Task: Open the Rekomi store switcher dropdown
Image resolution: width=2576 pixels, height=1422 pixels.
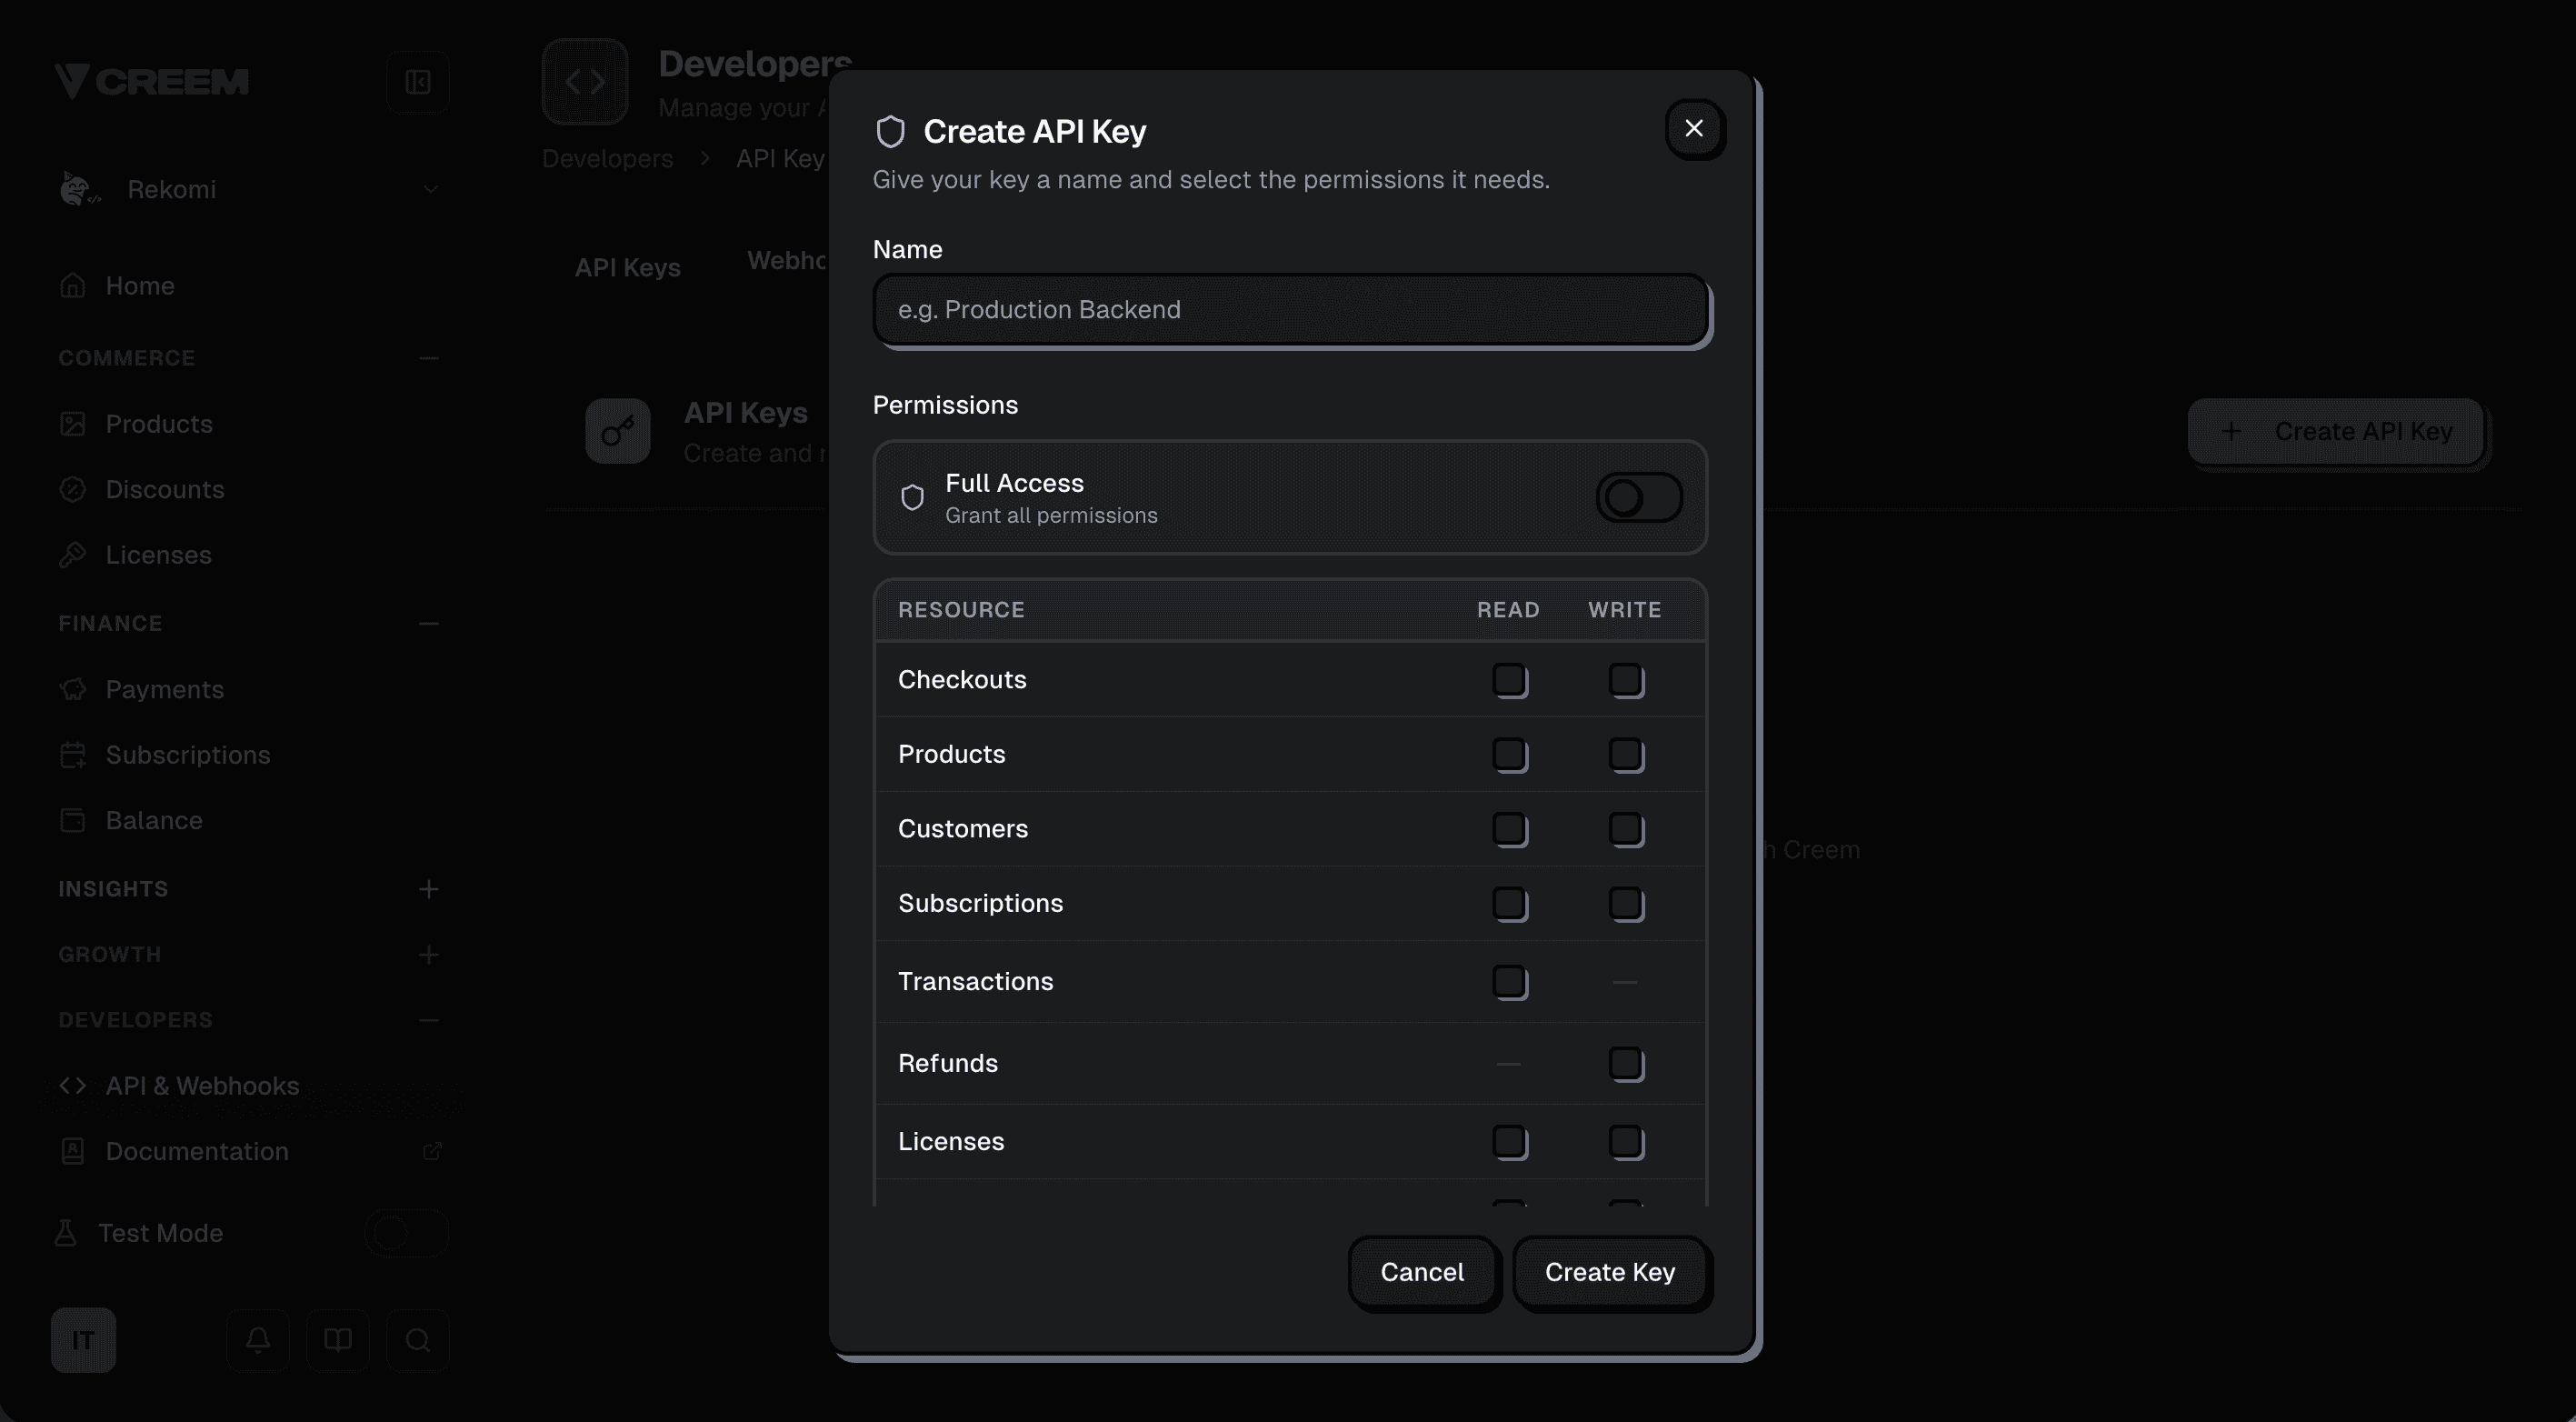Action: click(x=250, y=189)
